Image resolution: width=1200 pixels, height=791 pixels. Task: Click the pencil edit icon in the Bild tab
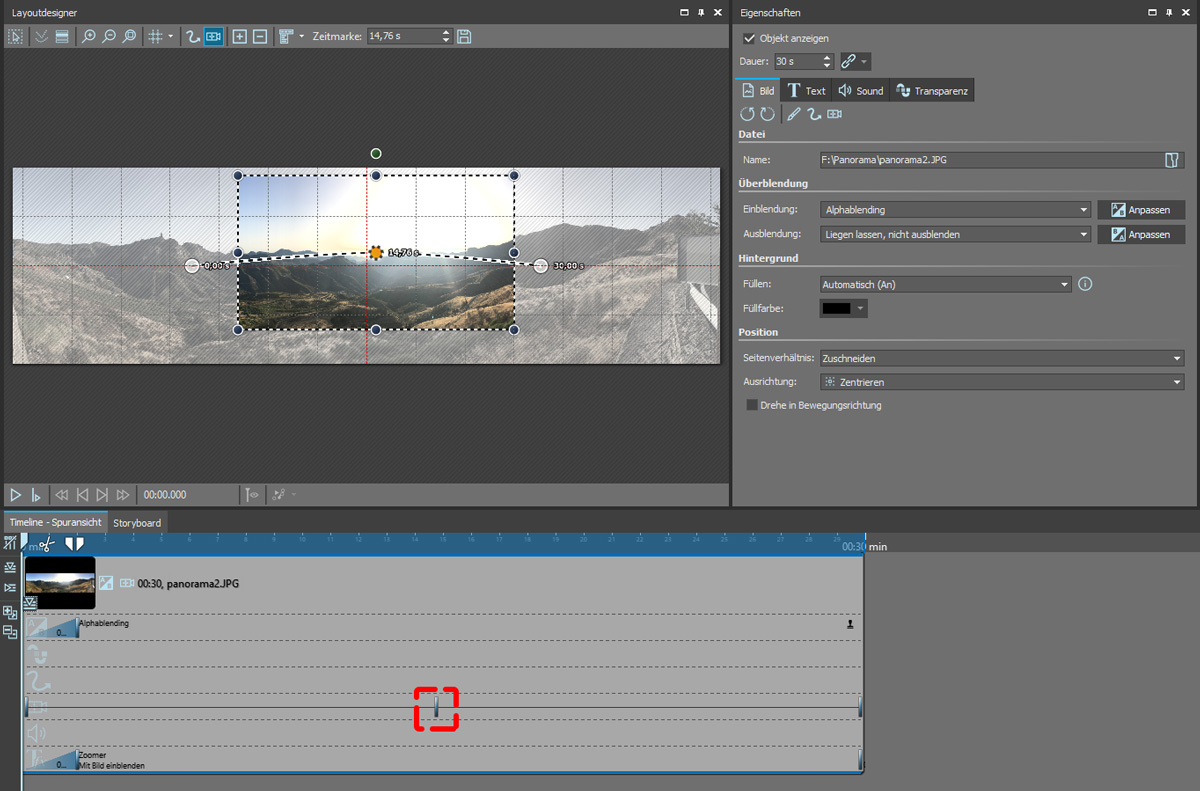click(x=793, y=115)
